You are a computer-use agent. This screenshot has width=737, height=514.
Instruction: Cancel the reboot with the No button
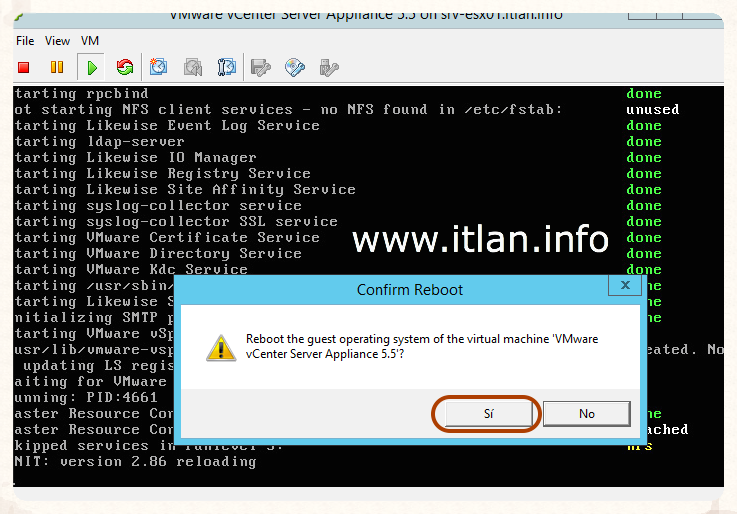[x=587, y=413]
